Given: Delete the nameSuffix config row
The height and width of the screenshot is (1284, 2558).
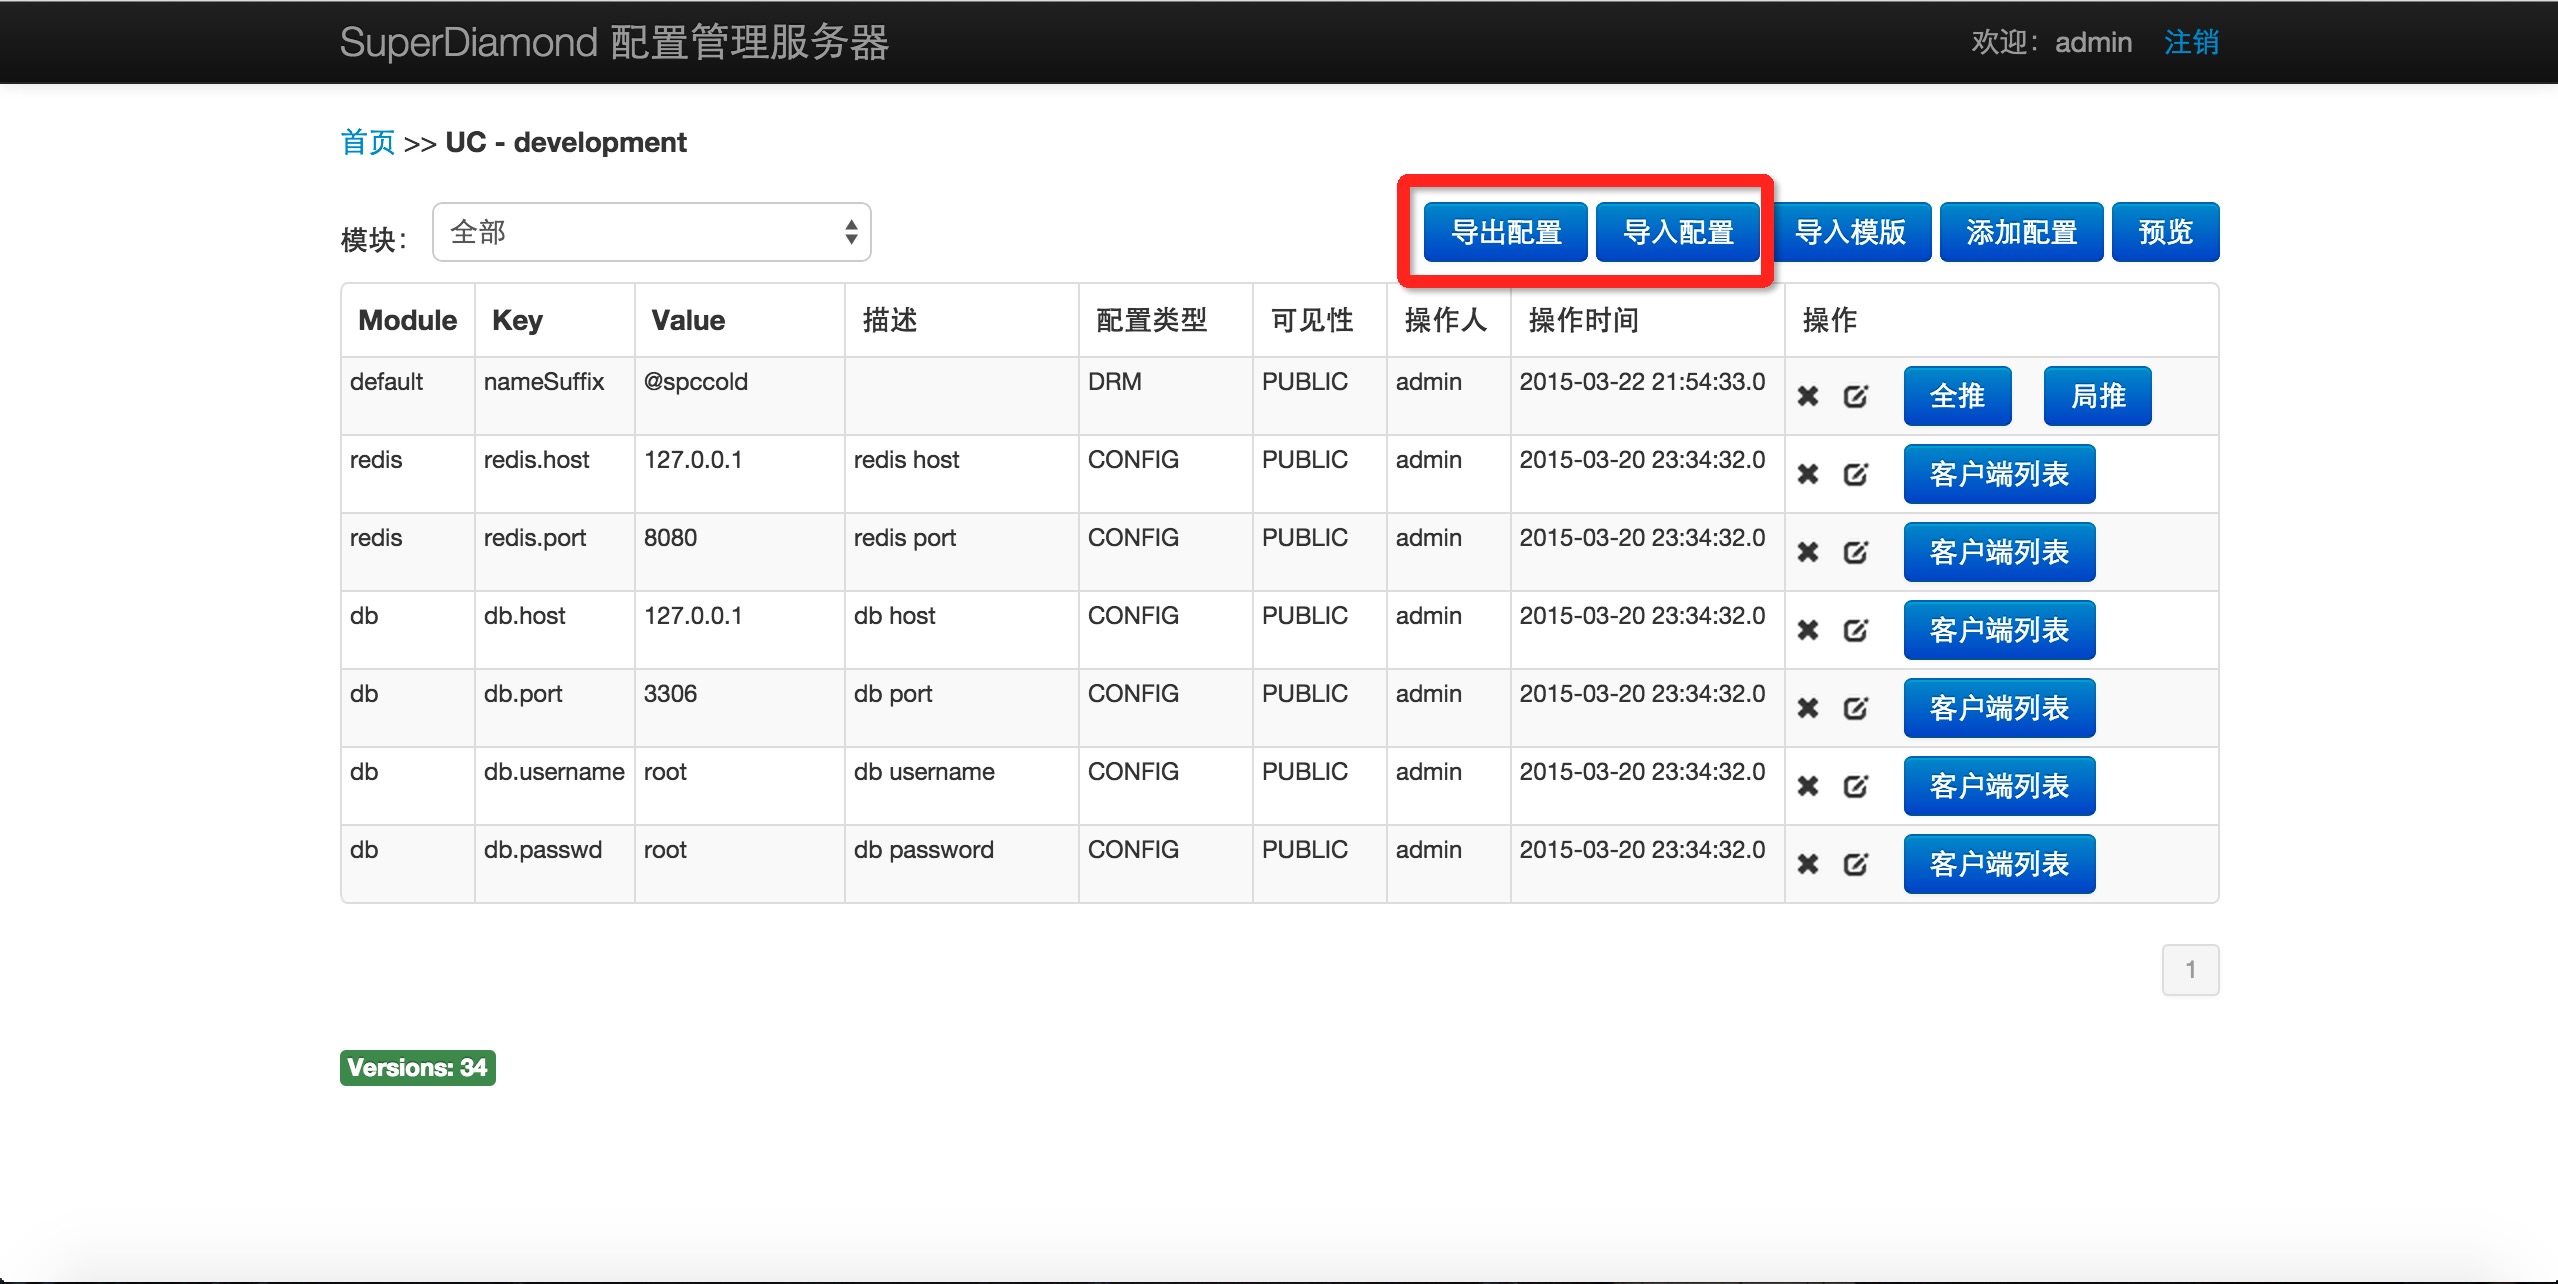Looking at the screenshot, I should [1807, 396].
